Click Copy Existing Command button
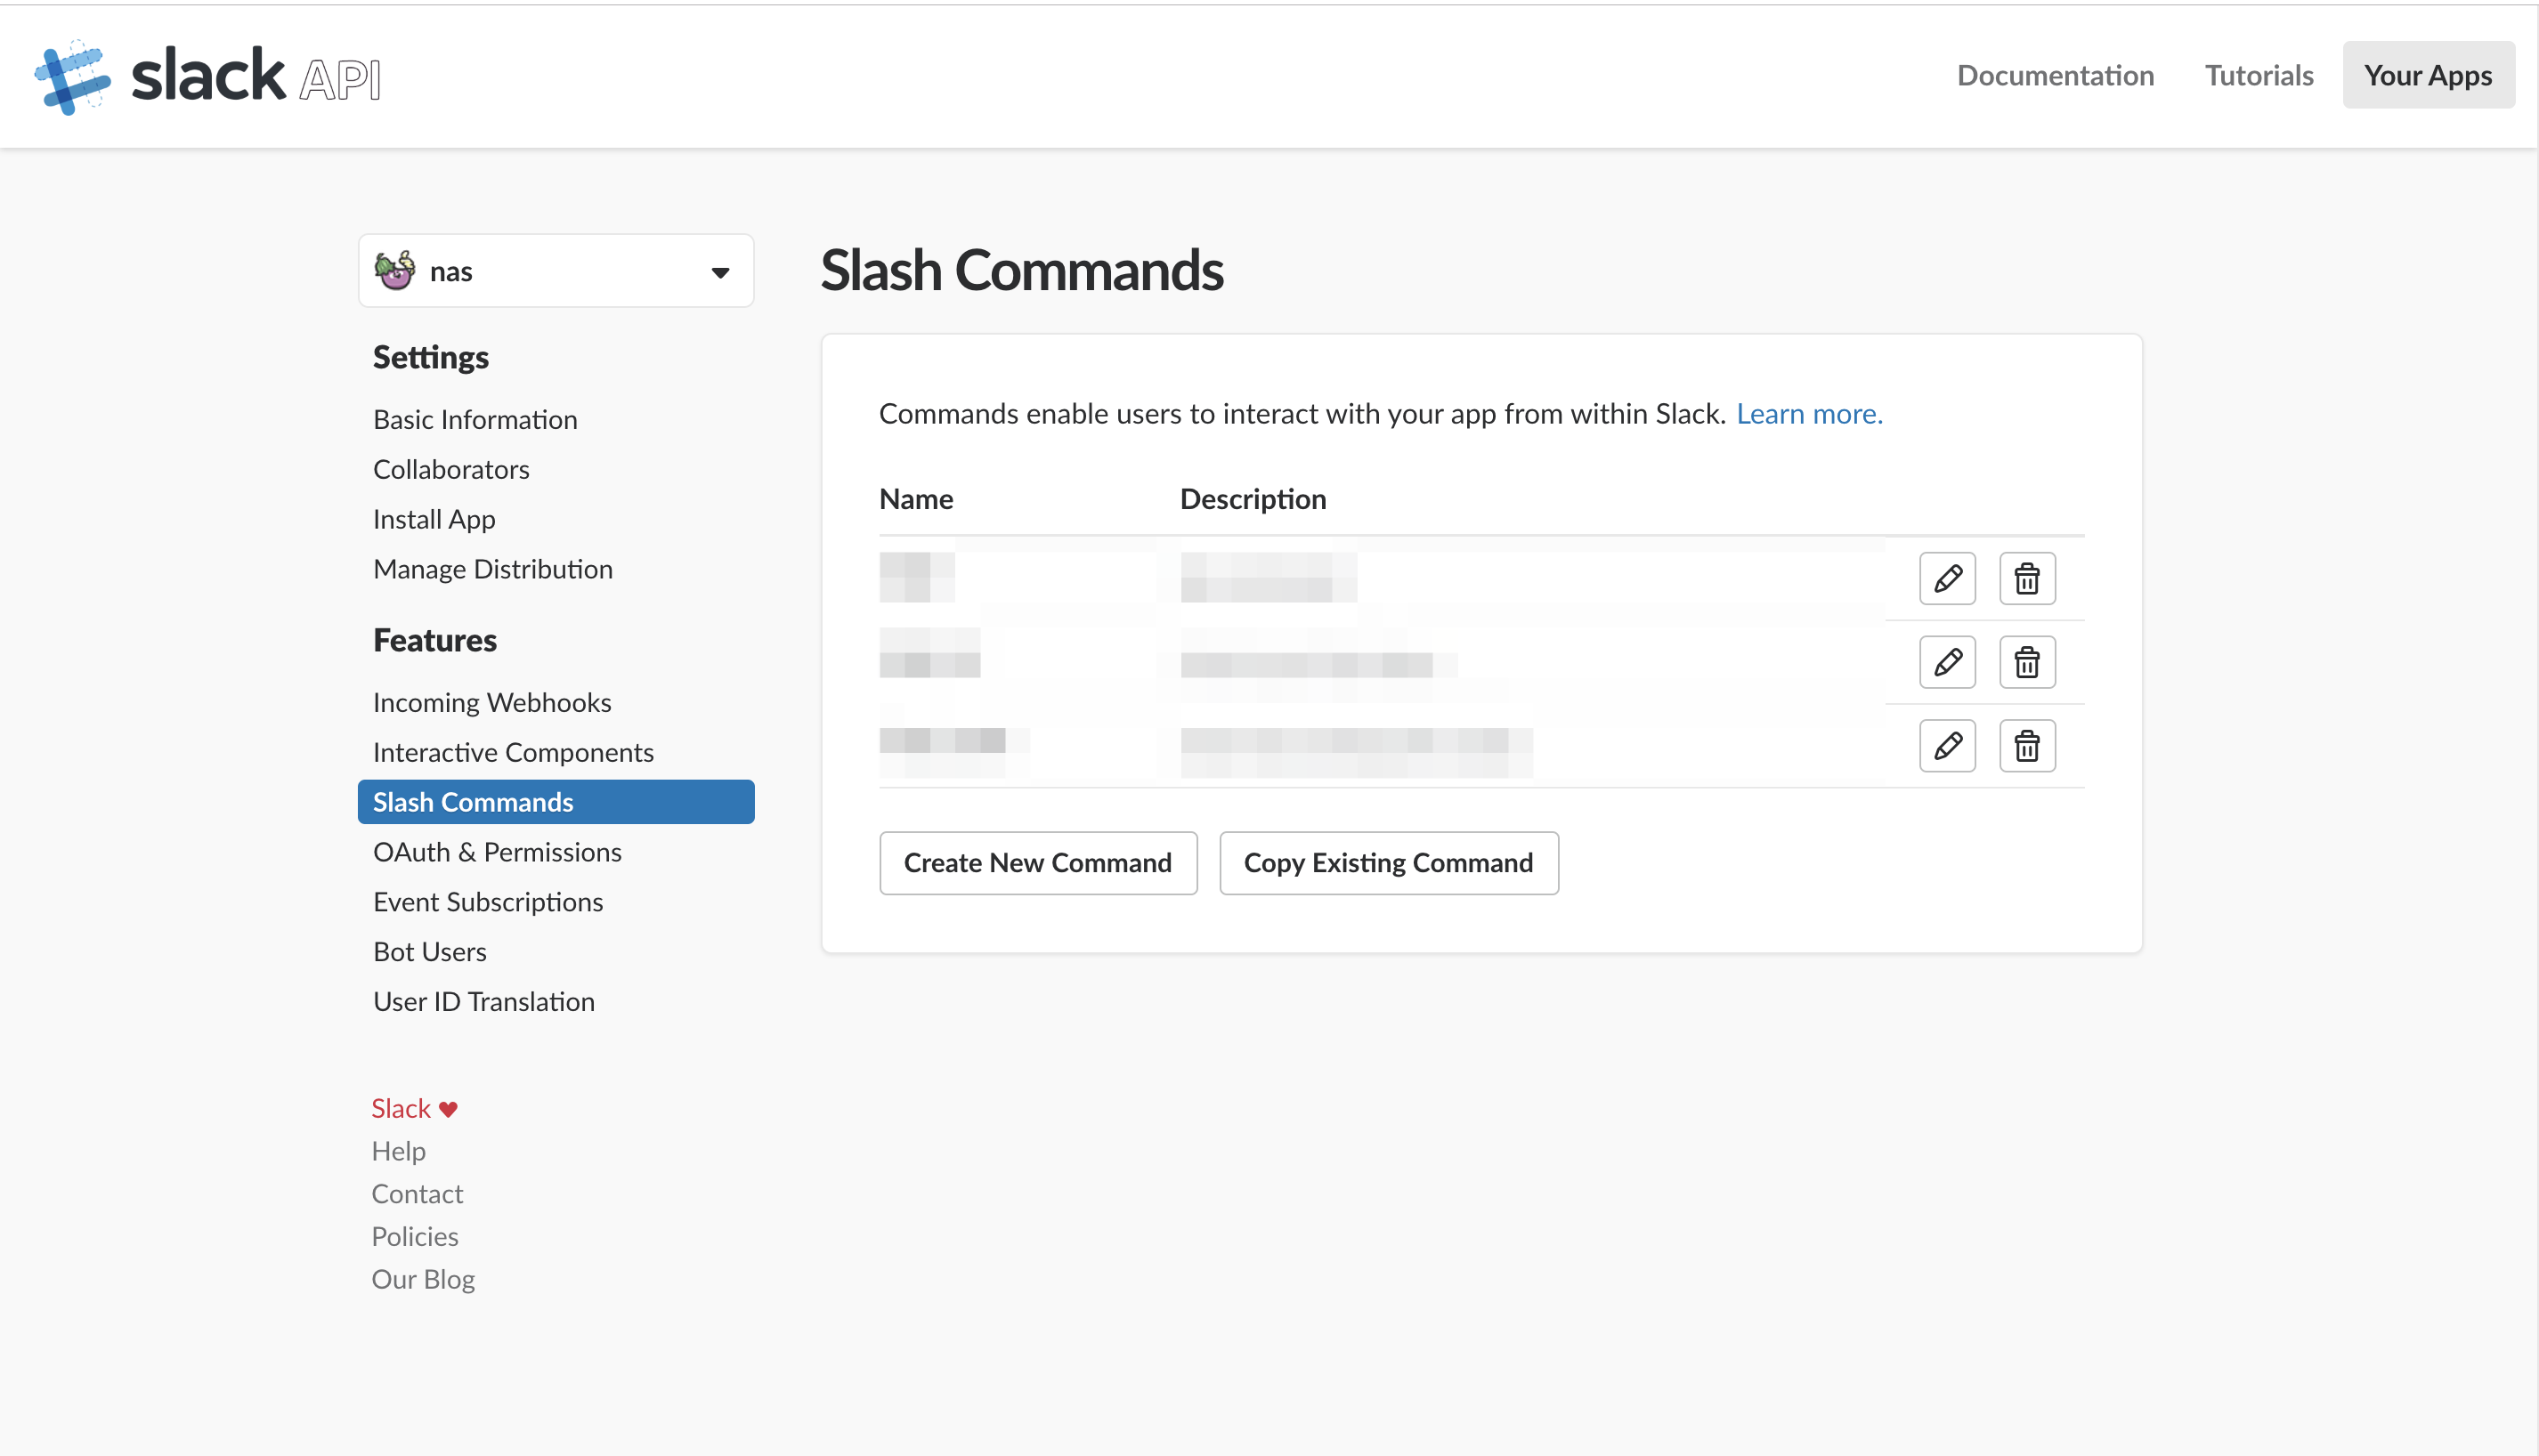 coord(1389,863)
